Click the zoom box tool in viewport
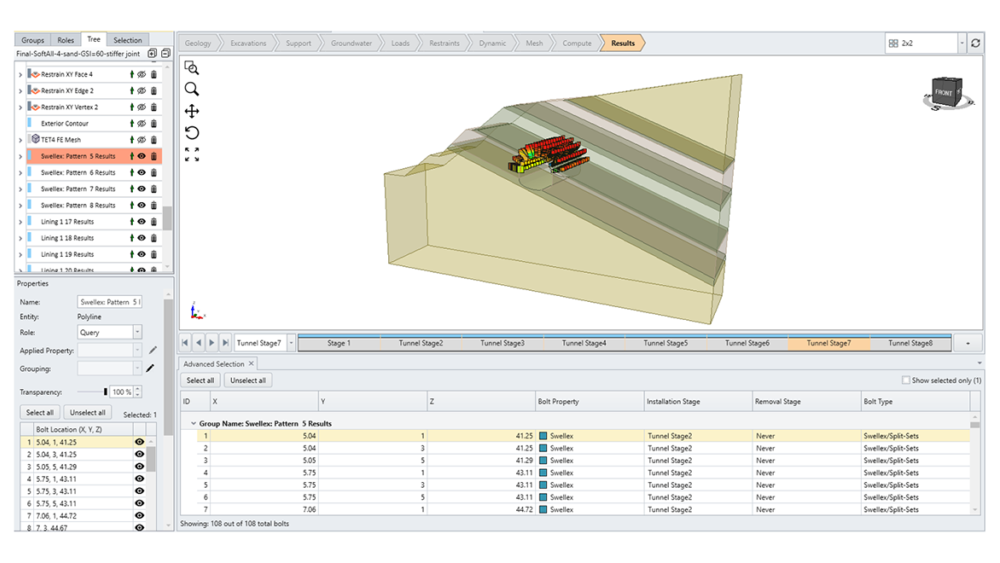 pyautogui.click(x=191, y=68)
